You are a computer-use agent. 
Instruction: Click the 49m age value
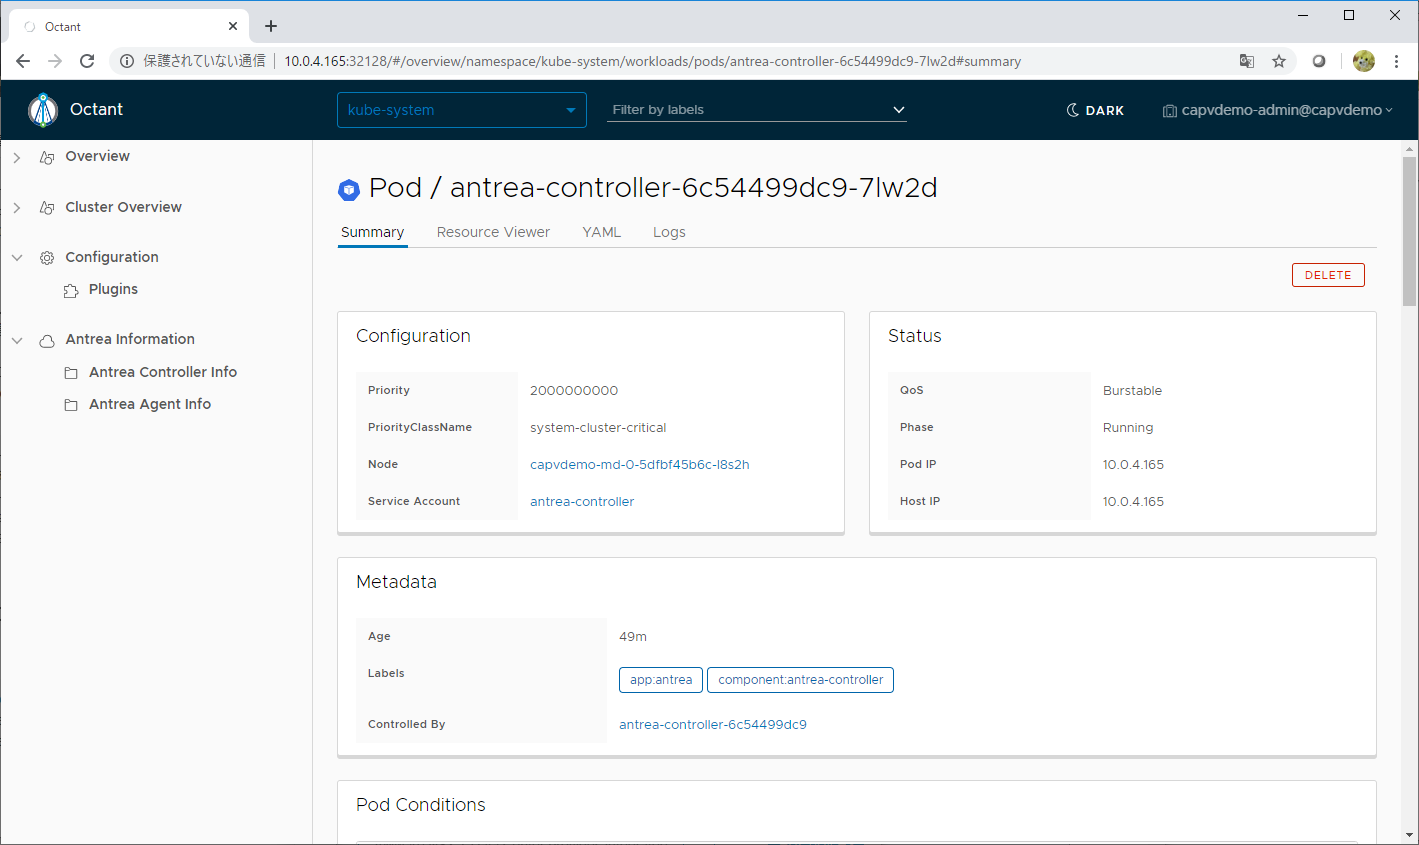tap(633, 636)
